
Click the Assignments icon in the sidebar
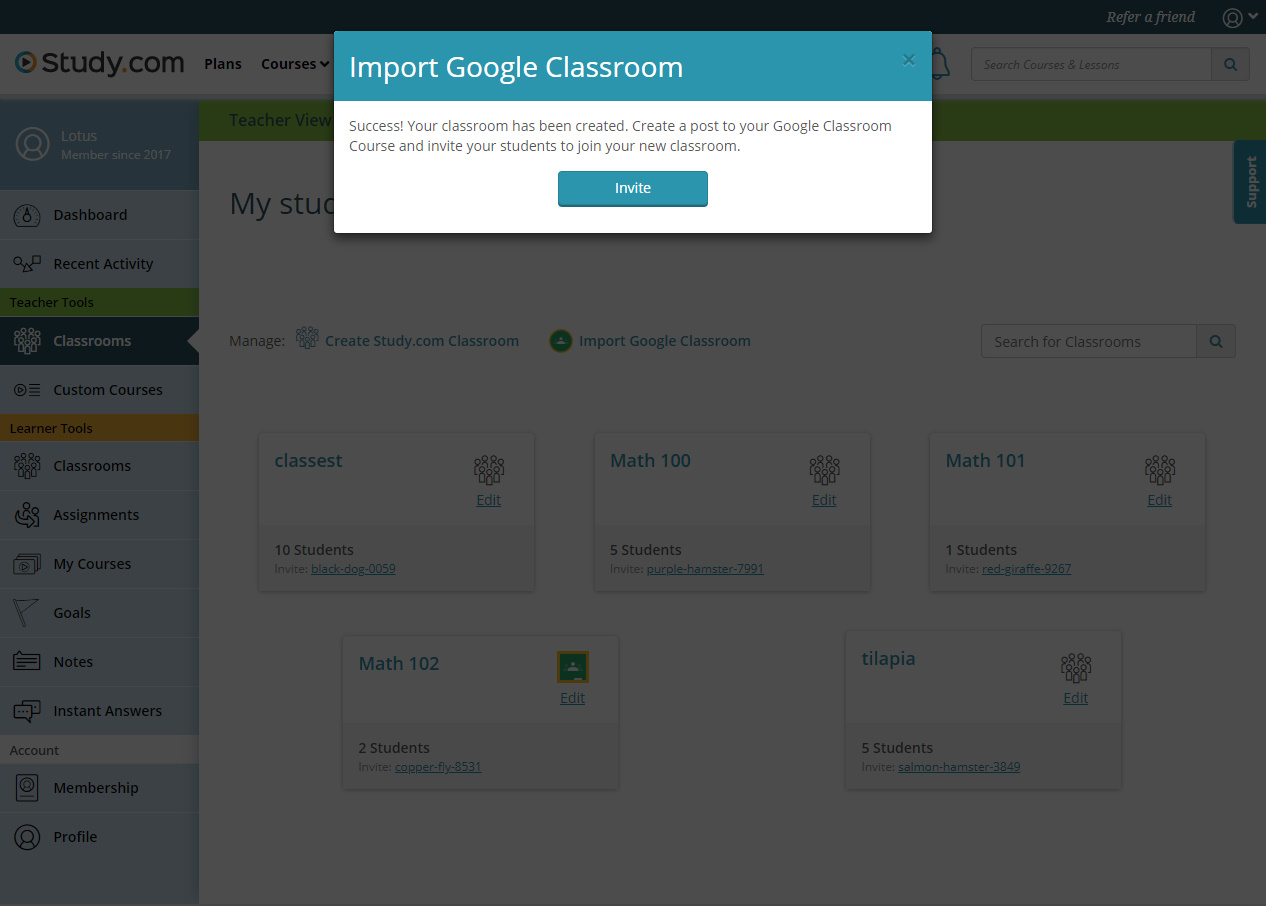[27, 515]
